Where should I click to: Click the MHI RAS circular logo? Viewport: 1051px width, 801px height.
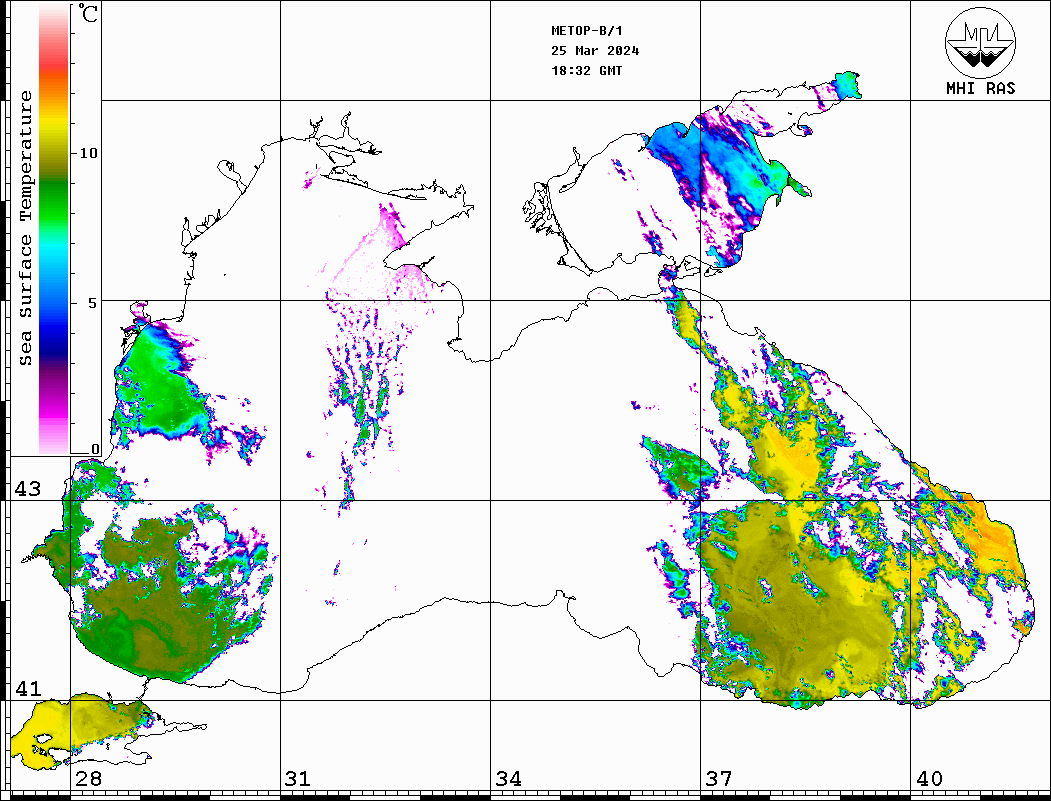[980, 42]
